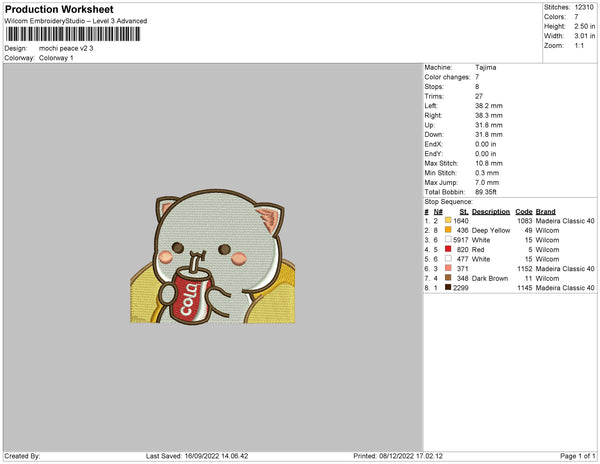Click the Min Stitch value 0.3 mm
The image size is (600, 464).
487,173
